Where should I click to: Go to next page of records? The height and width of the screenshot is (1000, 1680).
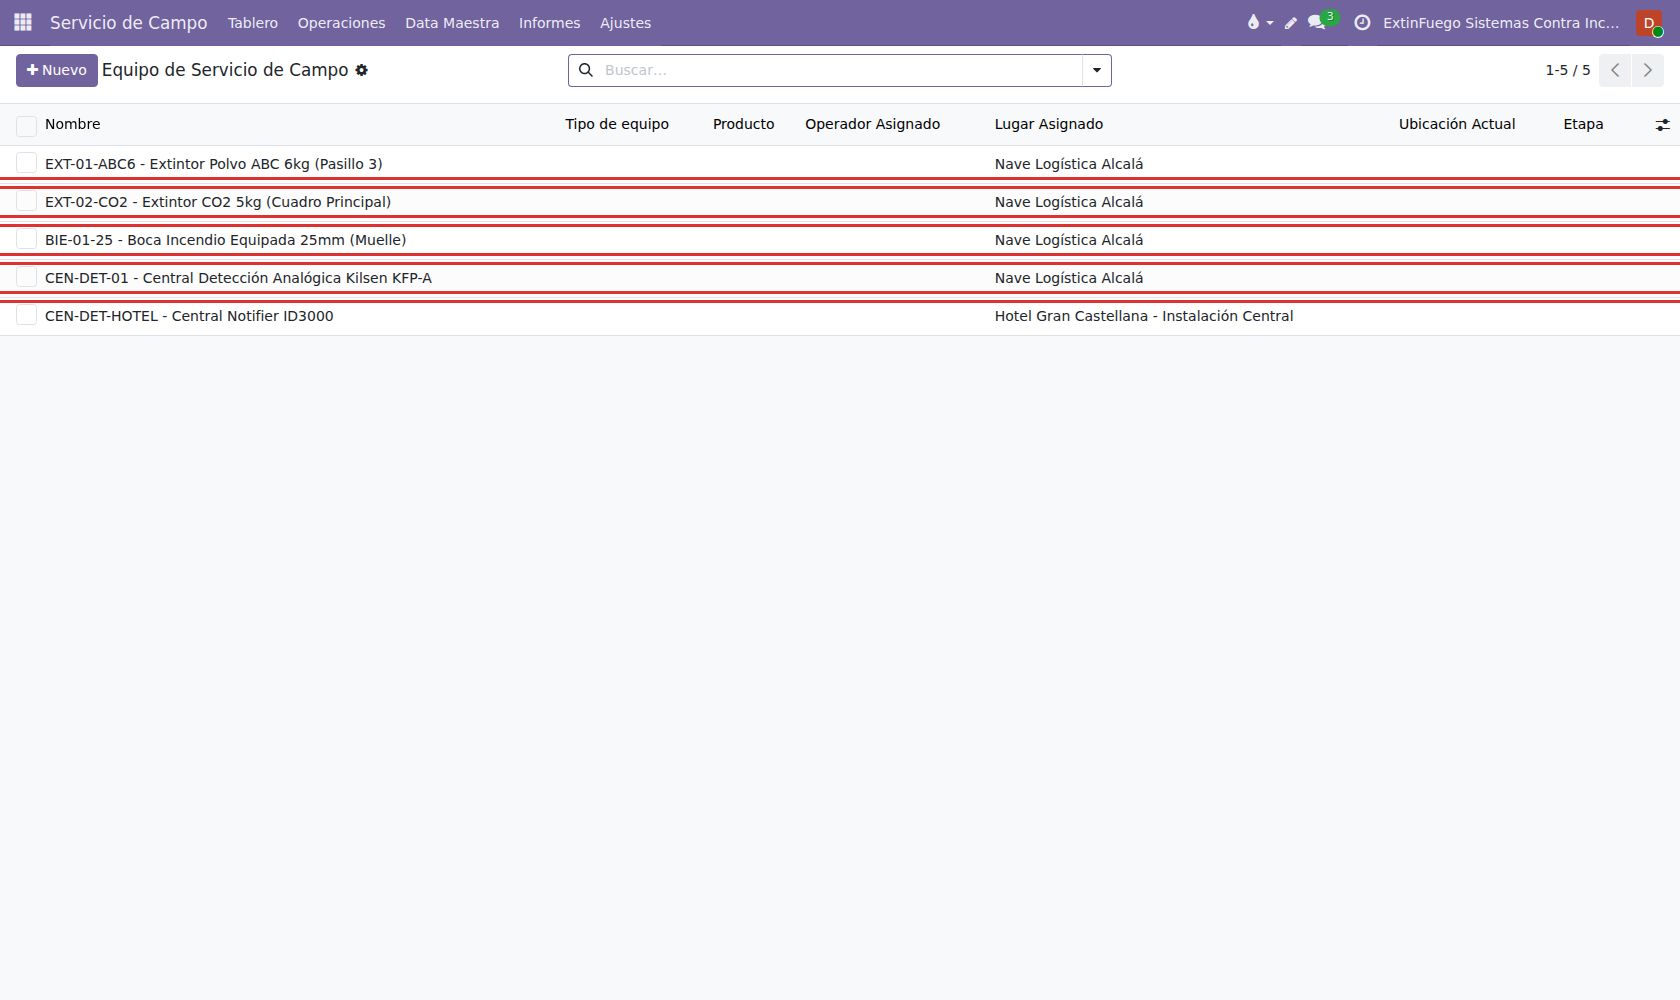click(x=1648, y=70)
